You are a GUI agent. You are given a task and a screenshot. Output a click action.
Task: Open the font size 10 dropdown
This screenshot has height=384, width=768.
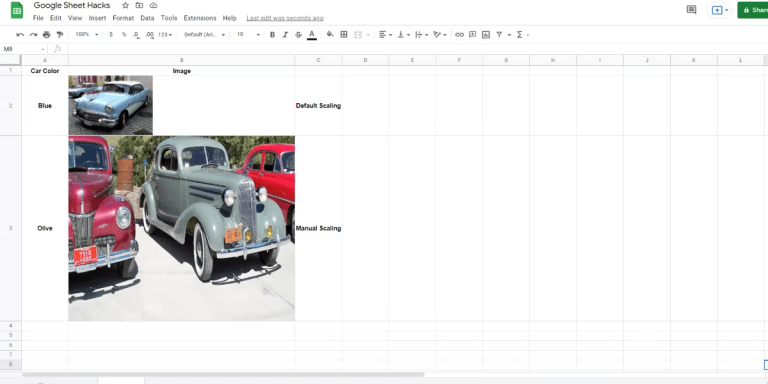[x=248, y=35]
